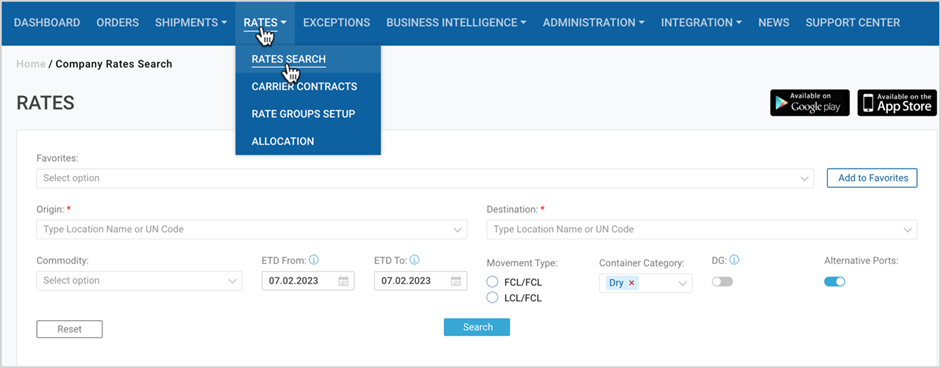Click the ETD From info icon

[314, 261]
